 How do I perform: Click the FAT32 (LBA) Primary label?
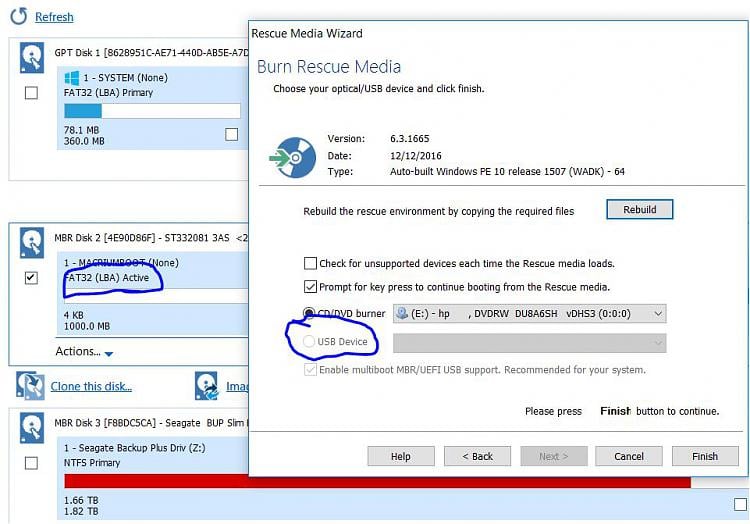109,93
